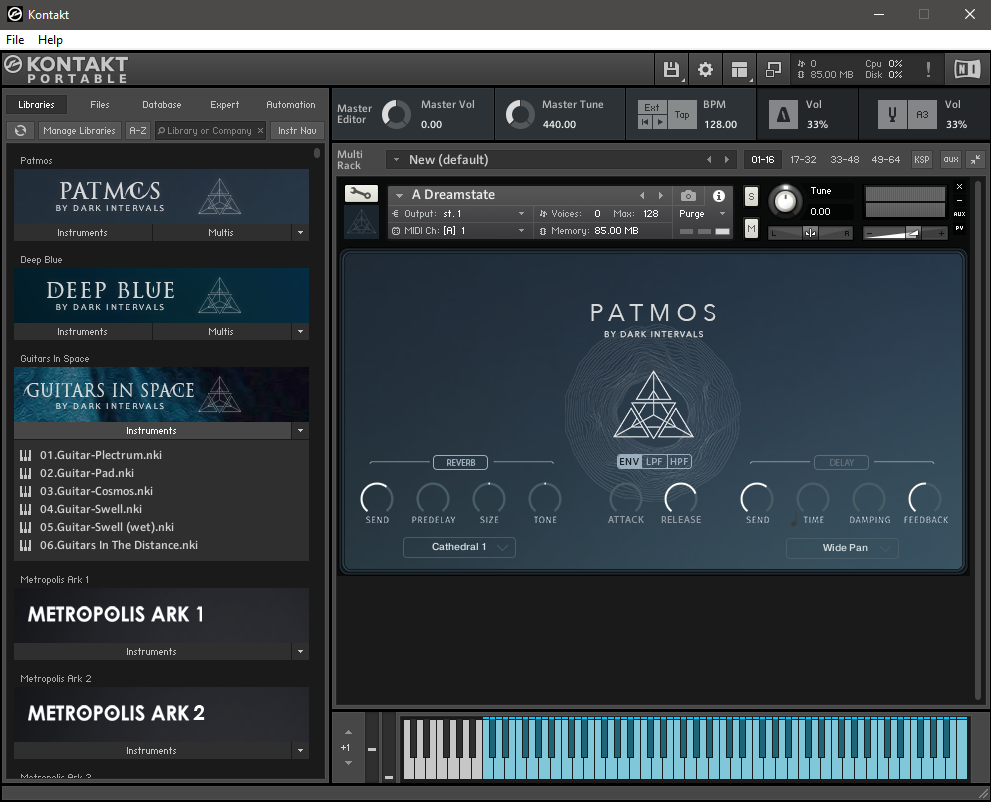
Task: Expand the Deep Blue library options arrow
Action: pyautogui.click(x=300, y=332)
